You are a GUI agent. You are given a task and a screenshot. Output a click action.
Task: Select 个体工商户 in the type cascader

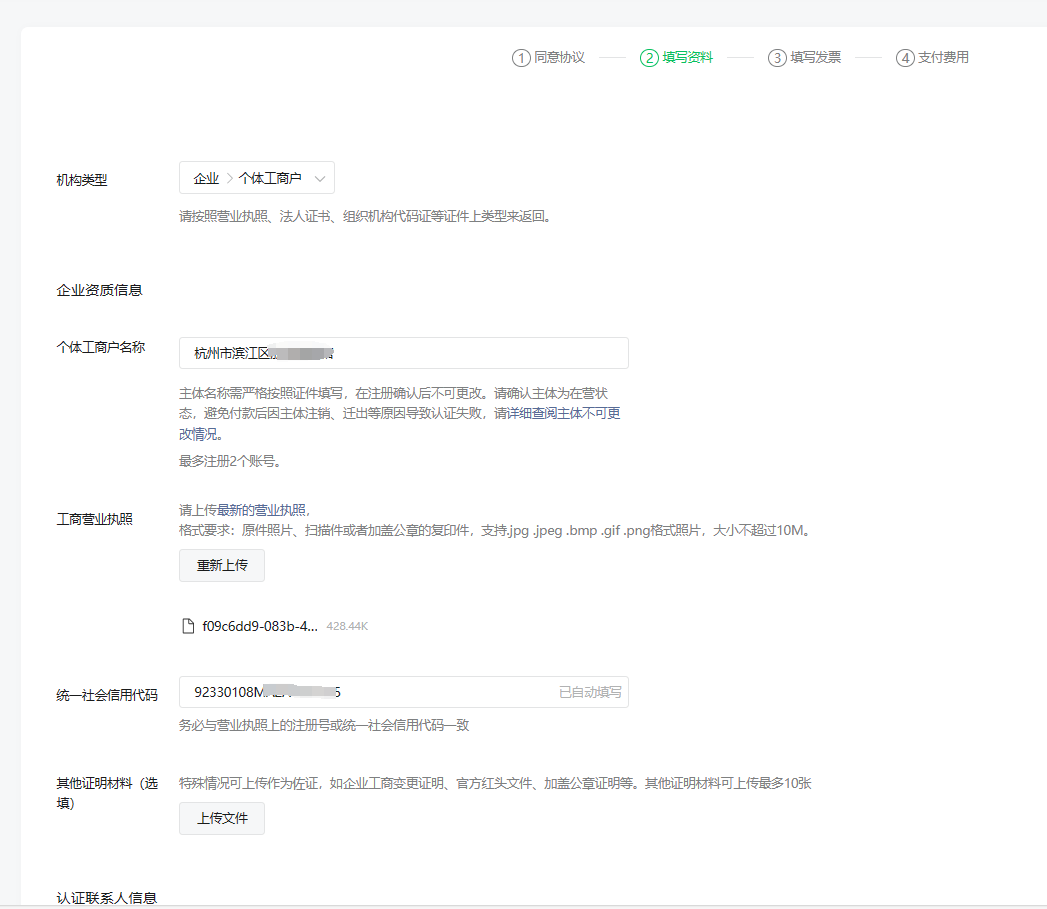coord(270,179)
